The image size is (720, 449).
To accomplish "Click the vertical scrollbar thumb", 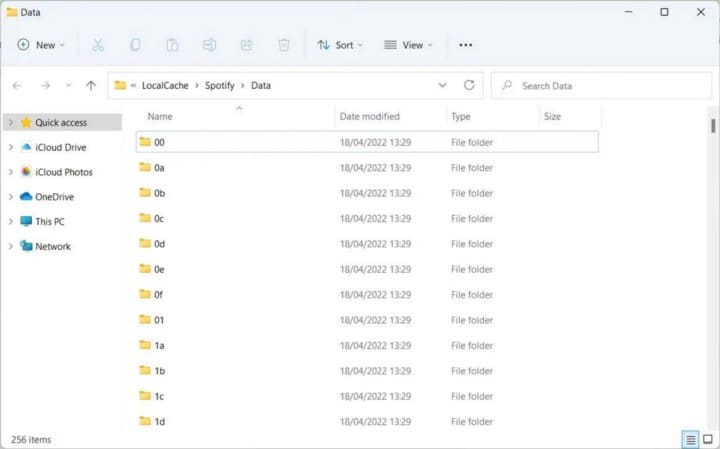I will [713, 126].
